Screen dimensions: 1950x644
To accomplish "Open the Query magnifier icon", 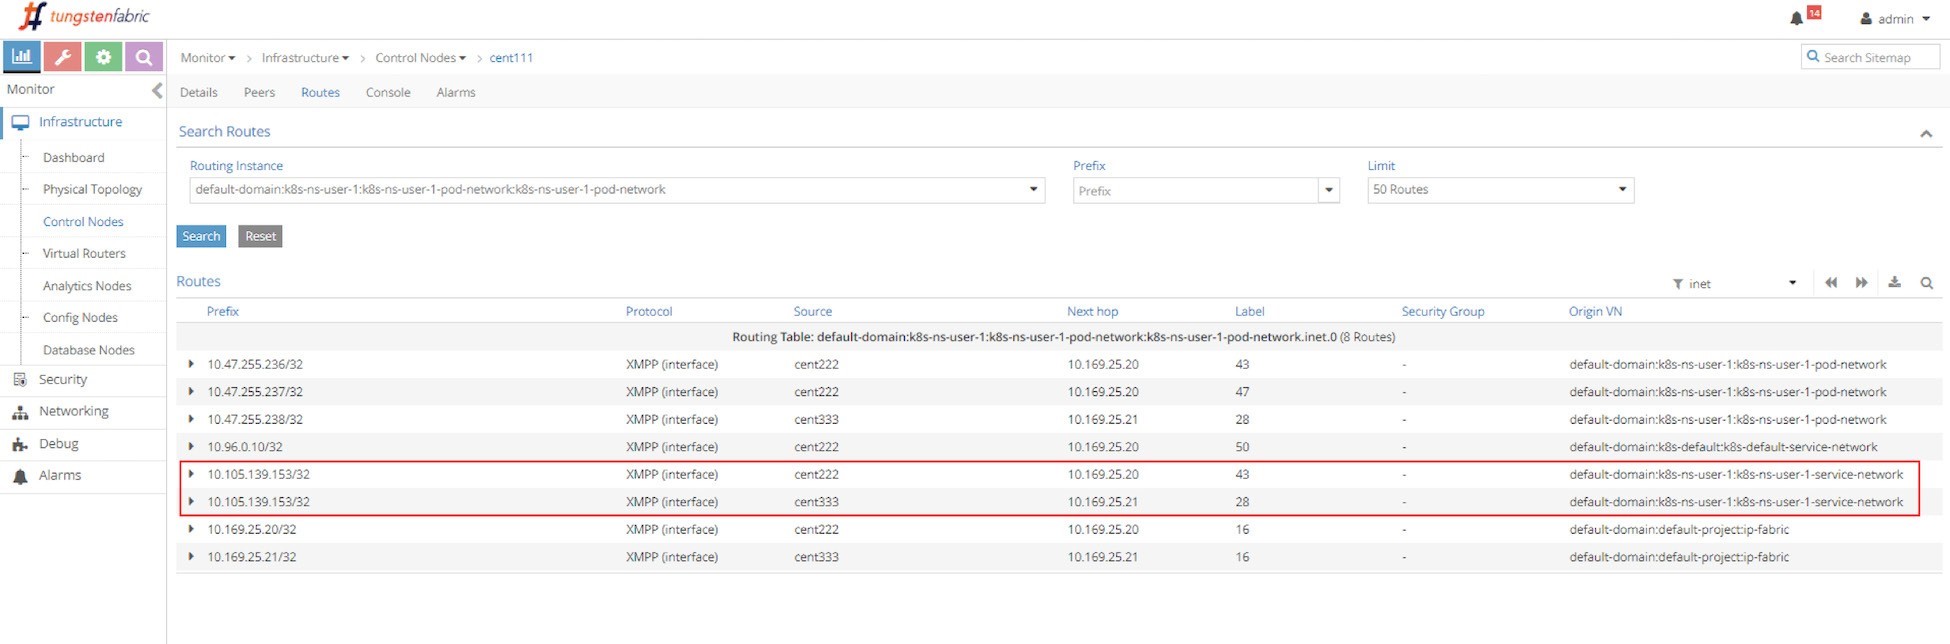I will click(x=144, y=57).
